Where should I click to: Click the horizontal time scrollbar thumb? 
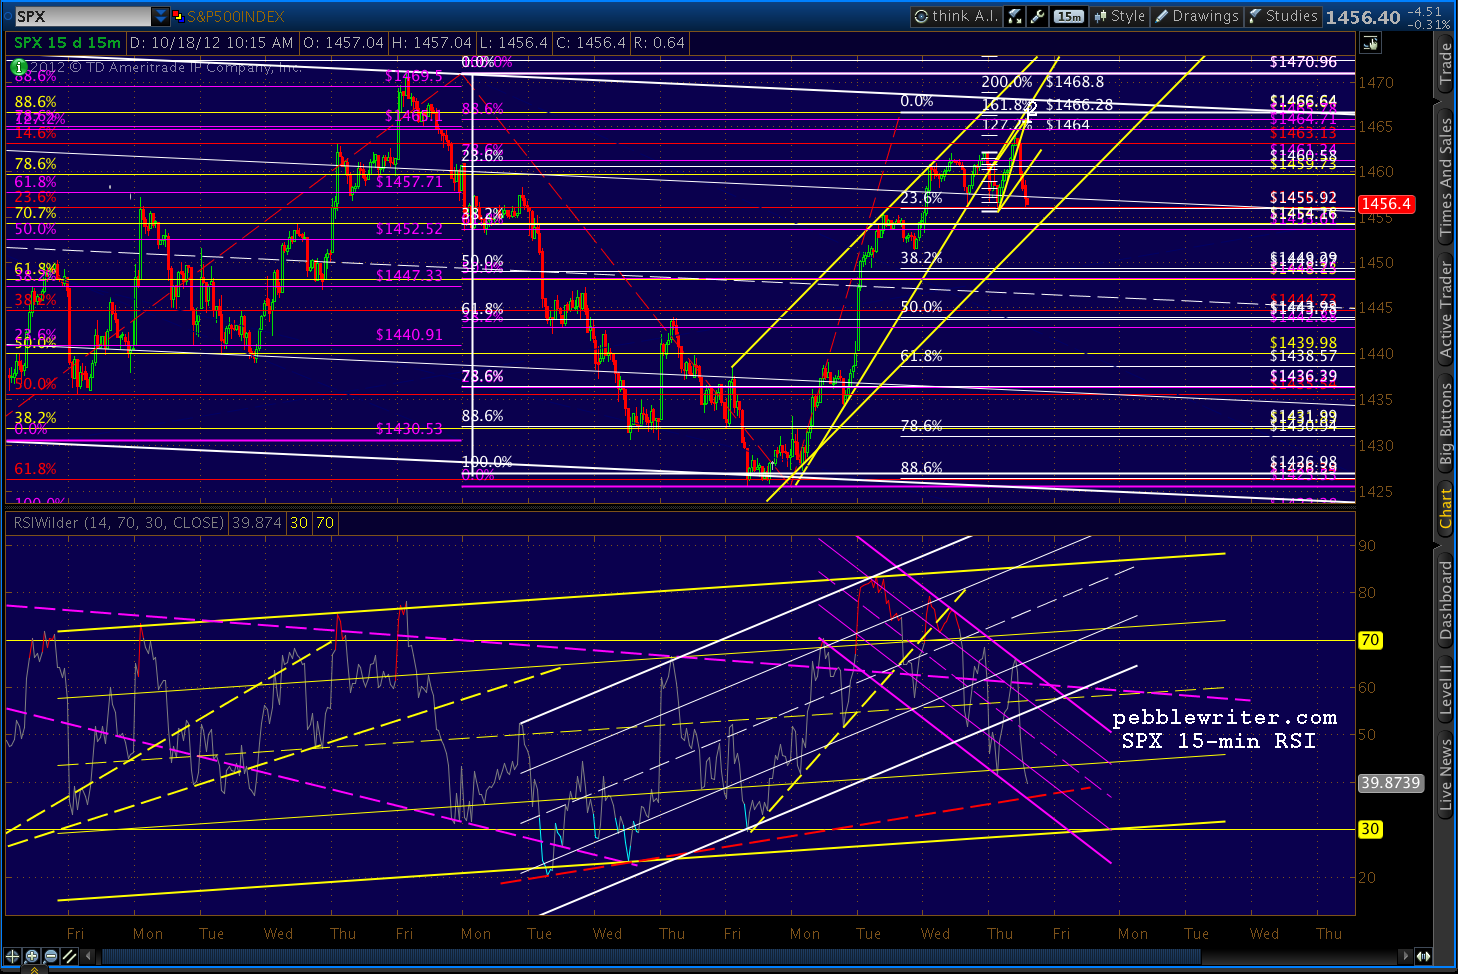click(650, 957)
